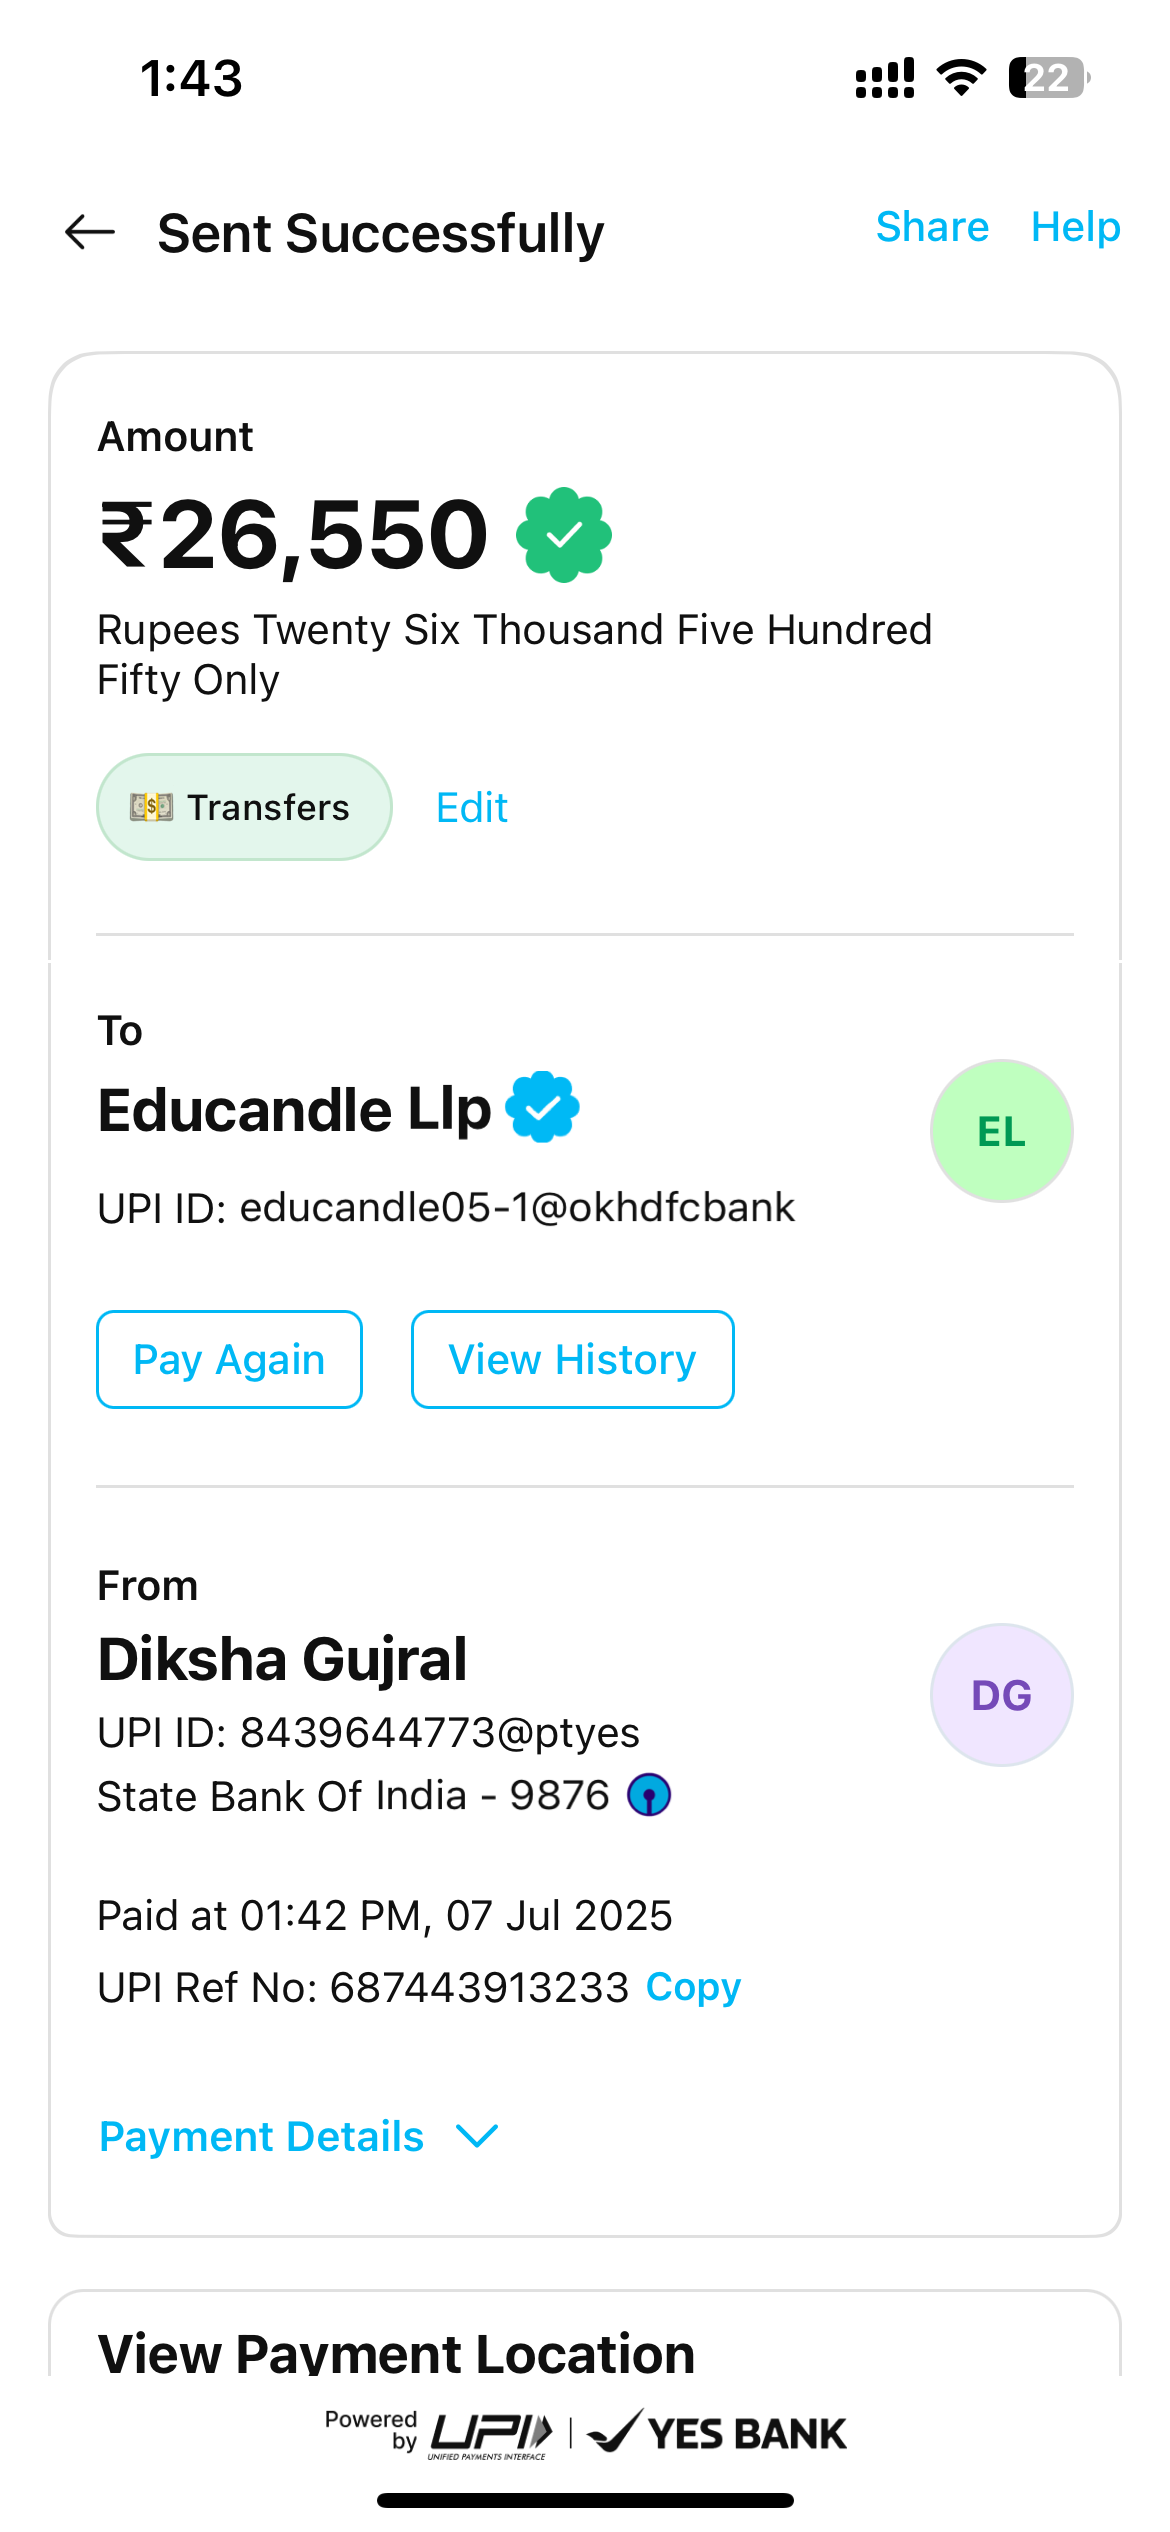Tap the battery status icon
Screen dimensions: 1170x2532
click(x=1048, y=78)
